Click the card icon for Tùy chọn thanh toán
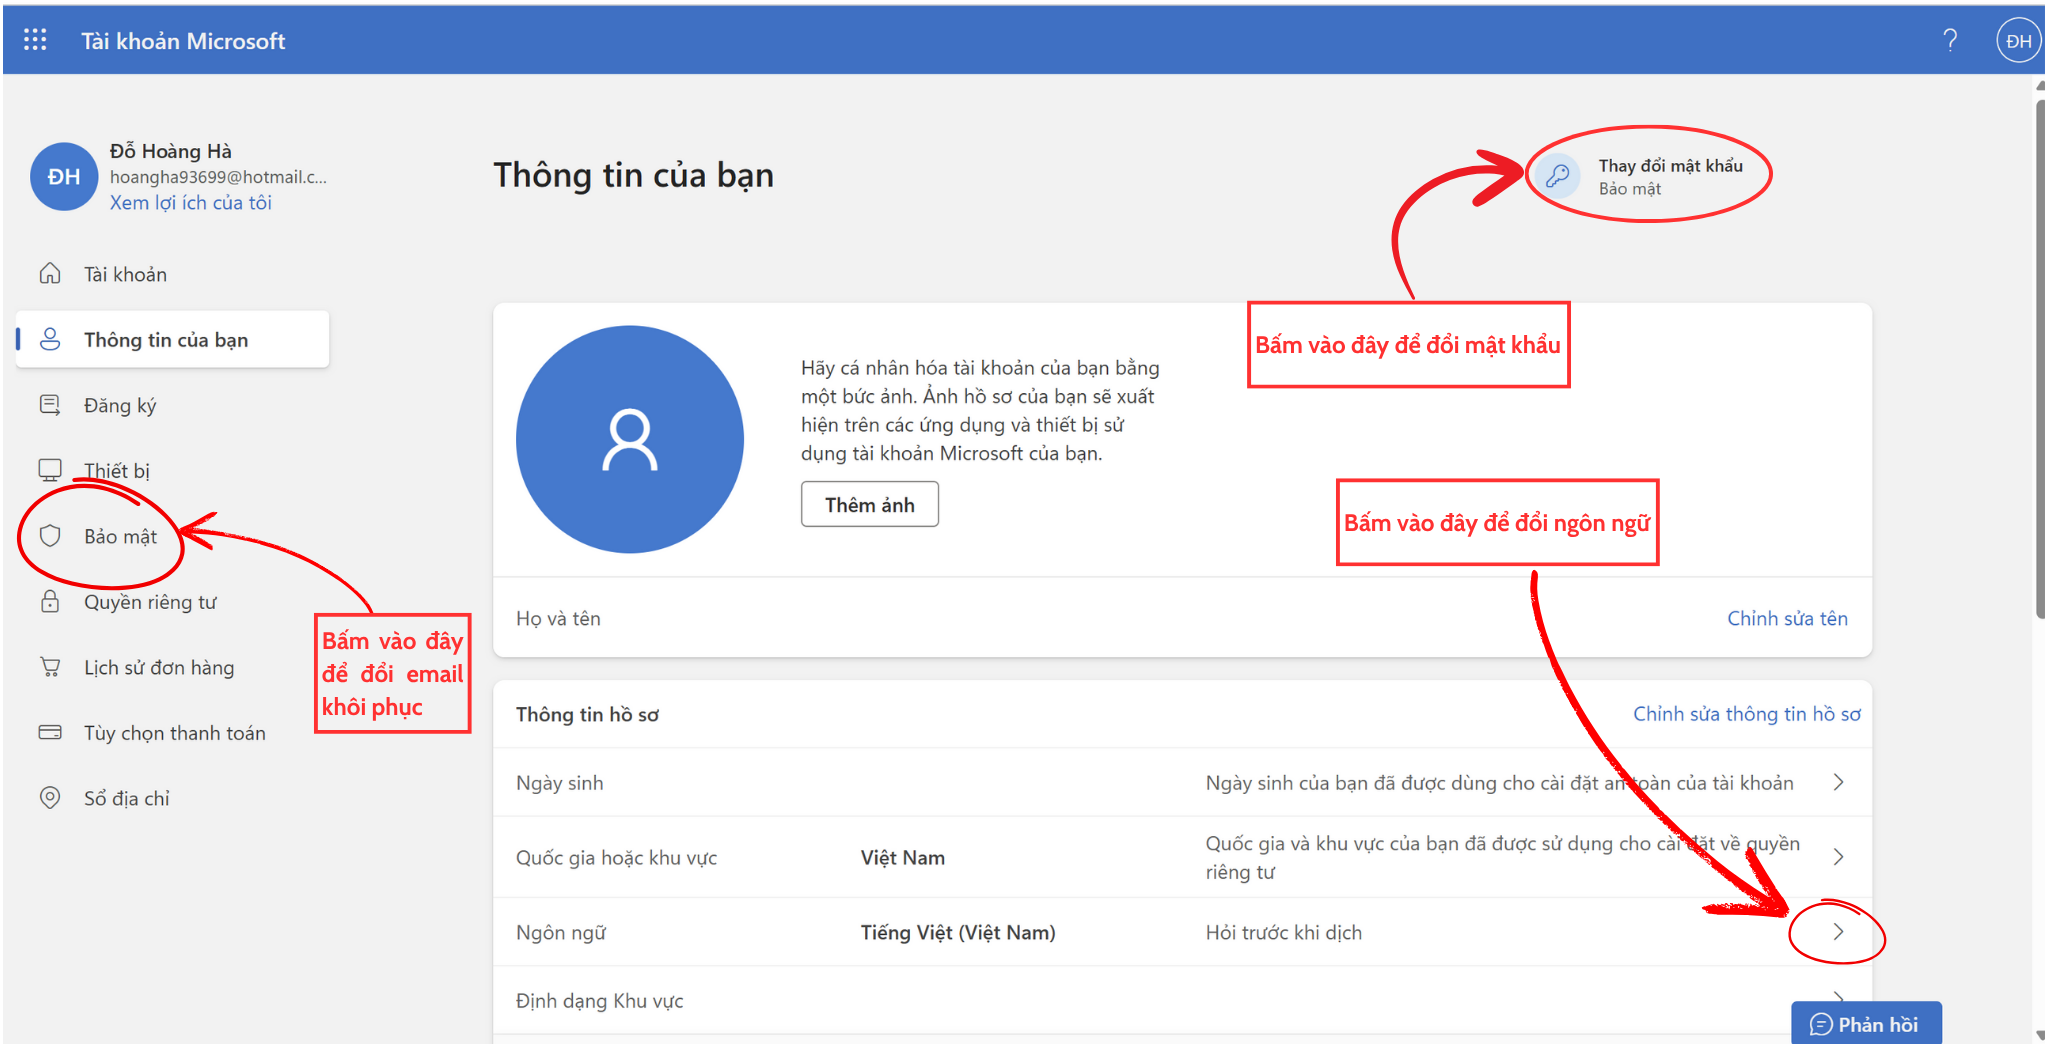 click(x=50, y=733)
